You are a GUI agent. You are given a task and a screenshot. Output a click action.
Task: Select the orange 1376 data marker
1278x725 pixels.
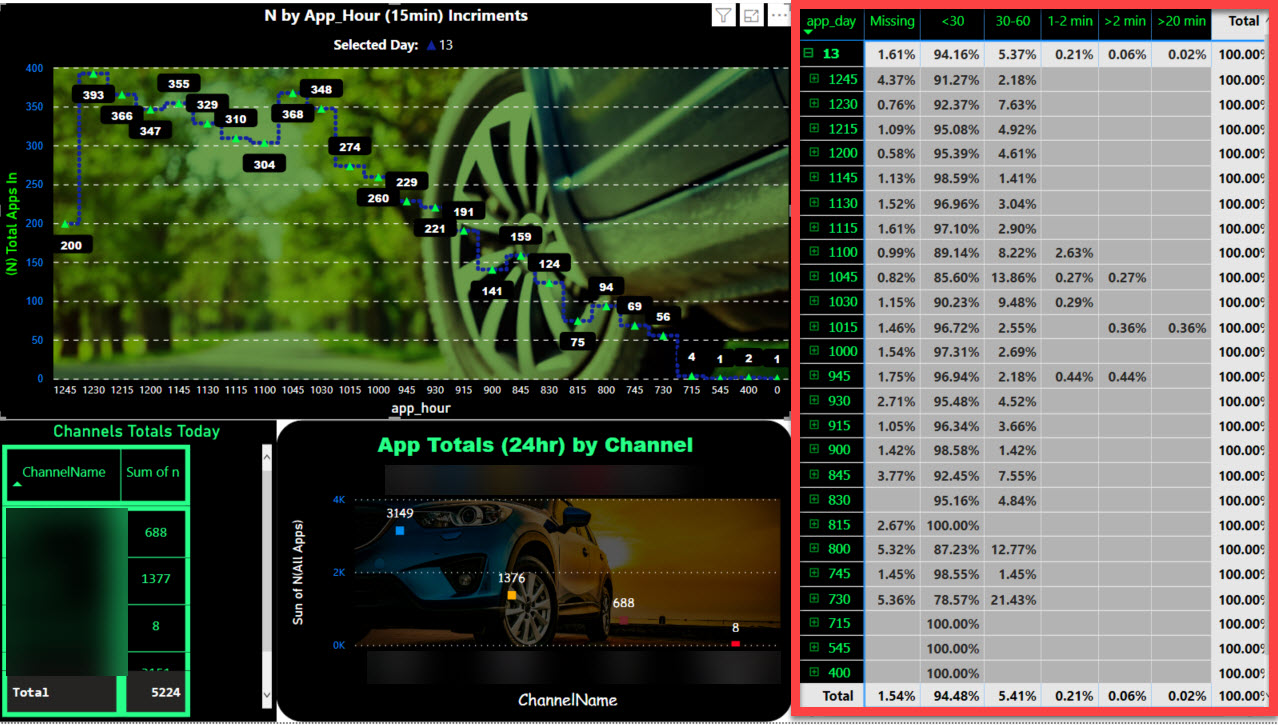point(512,595)
